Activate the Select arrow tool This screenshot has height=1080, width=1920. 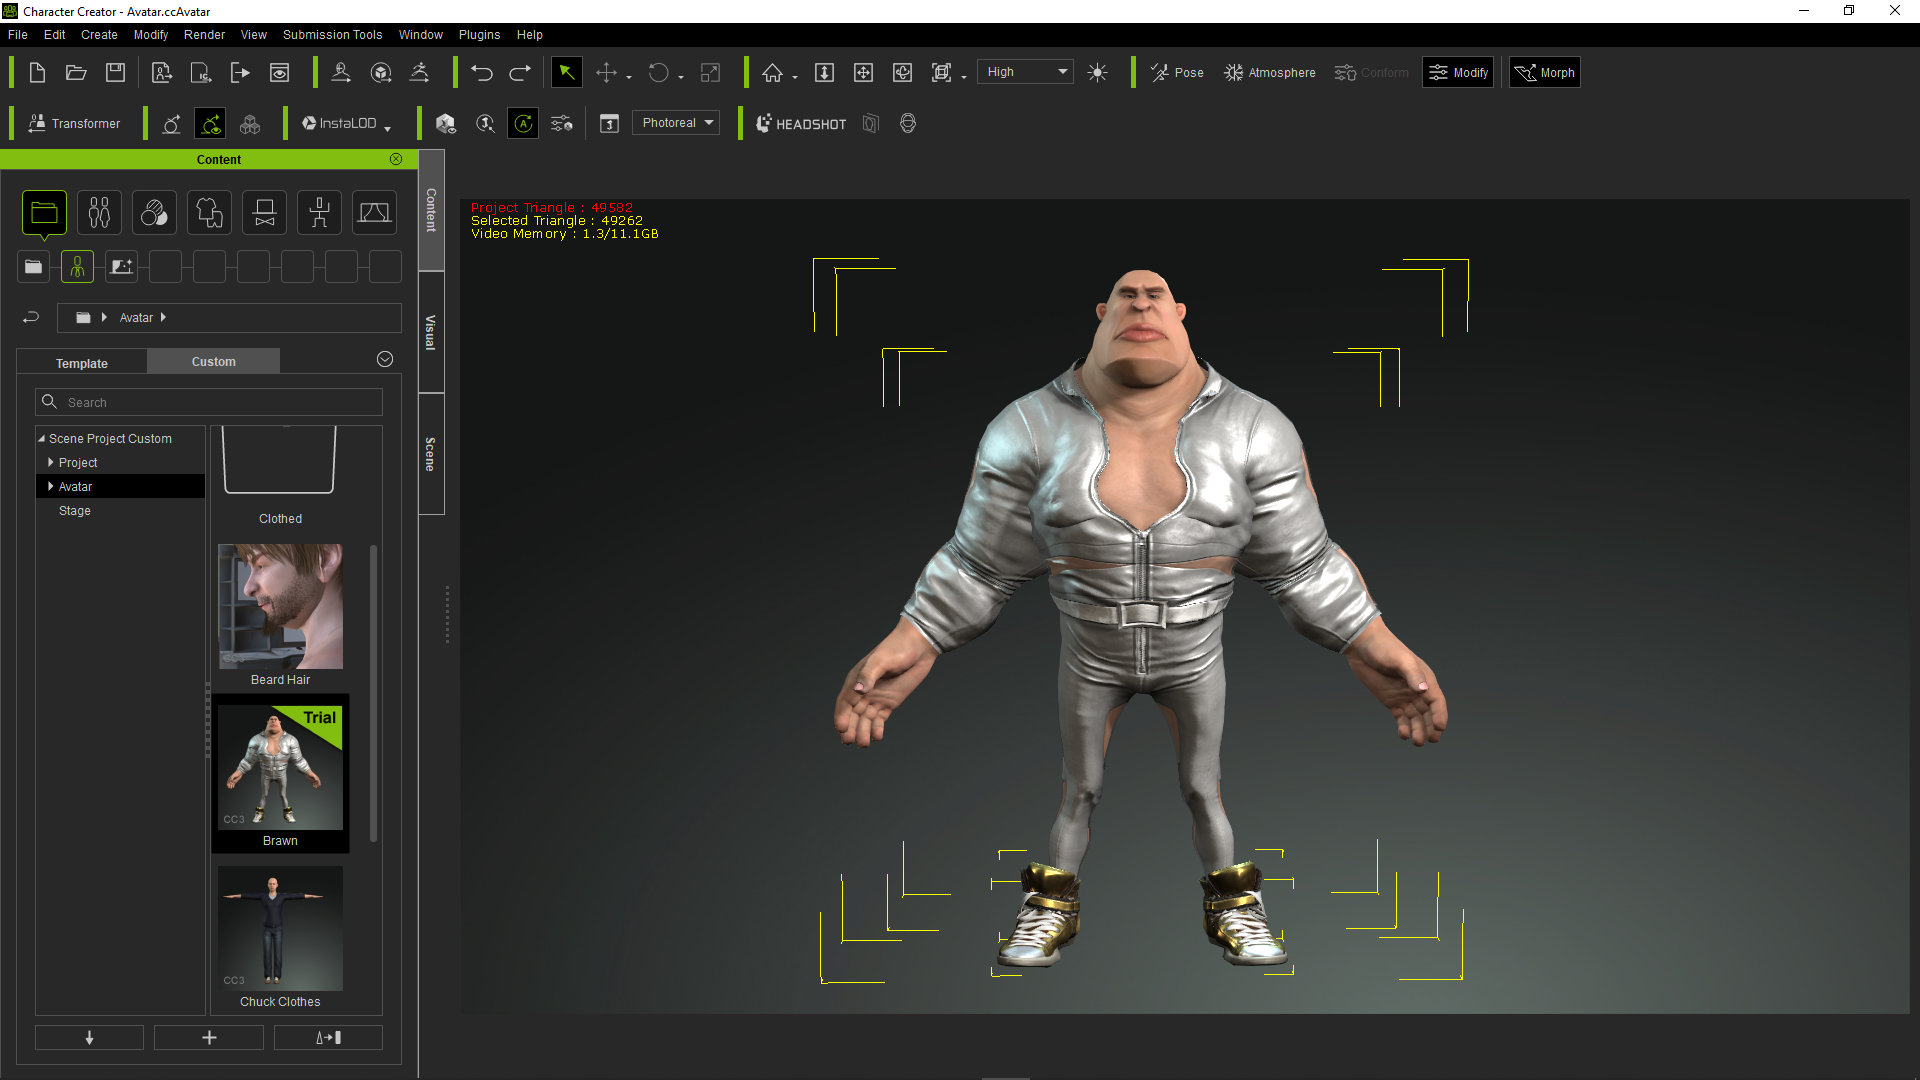pyautogui.click(x=566, y=72)
